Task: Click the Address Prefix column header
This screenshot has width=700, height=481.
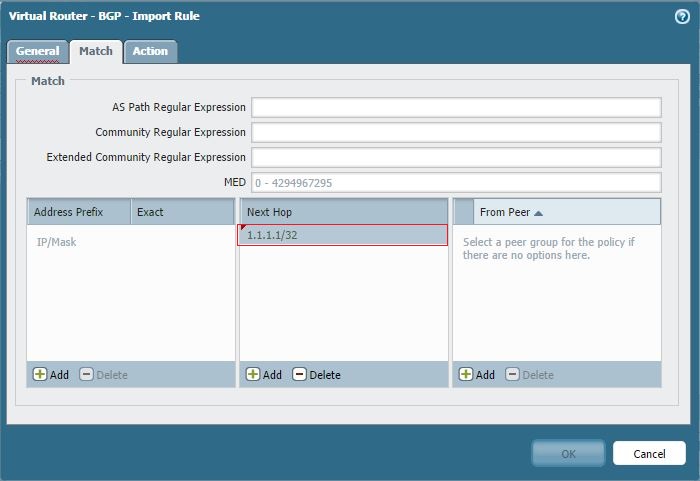Action: (79, 212)
